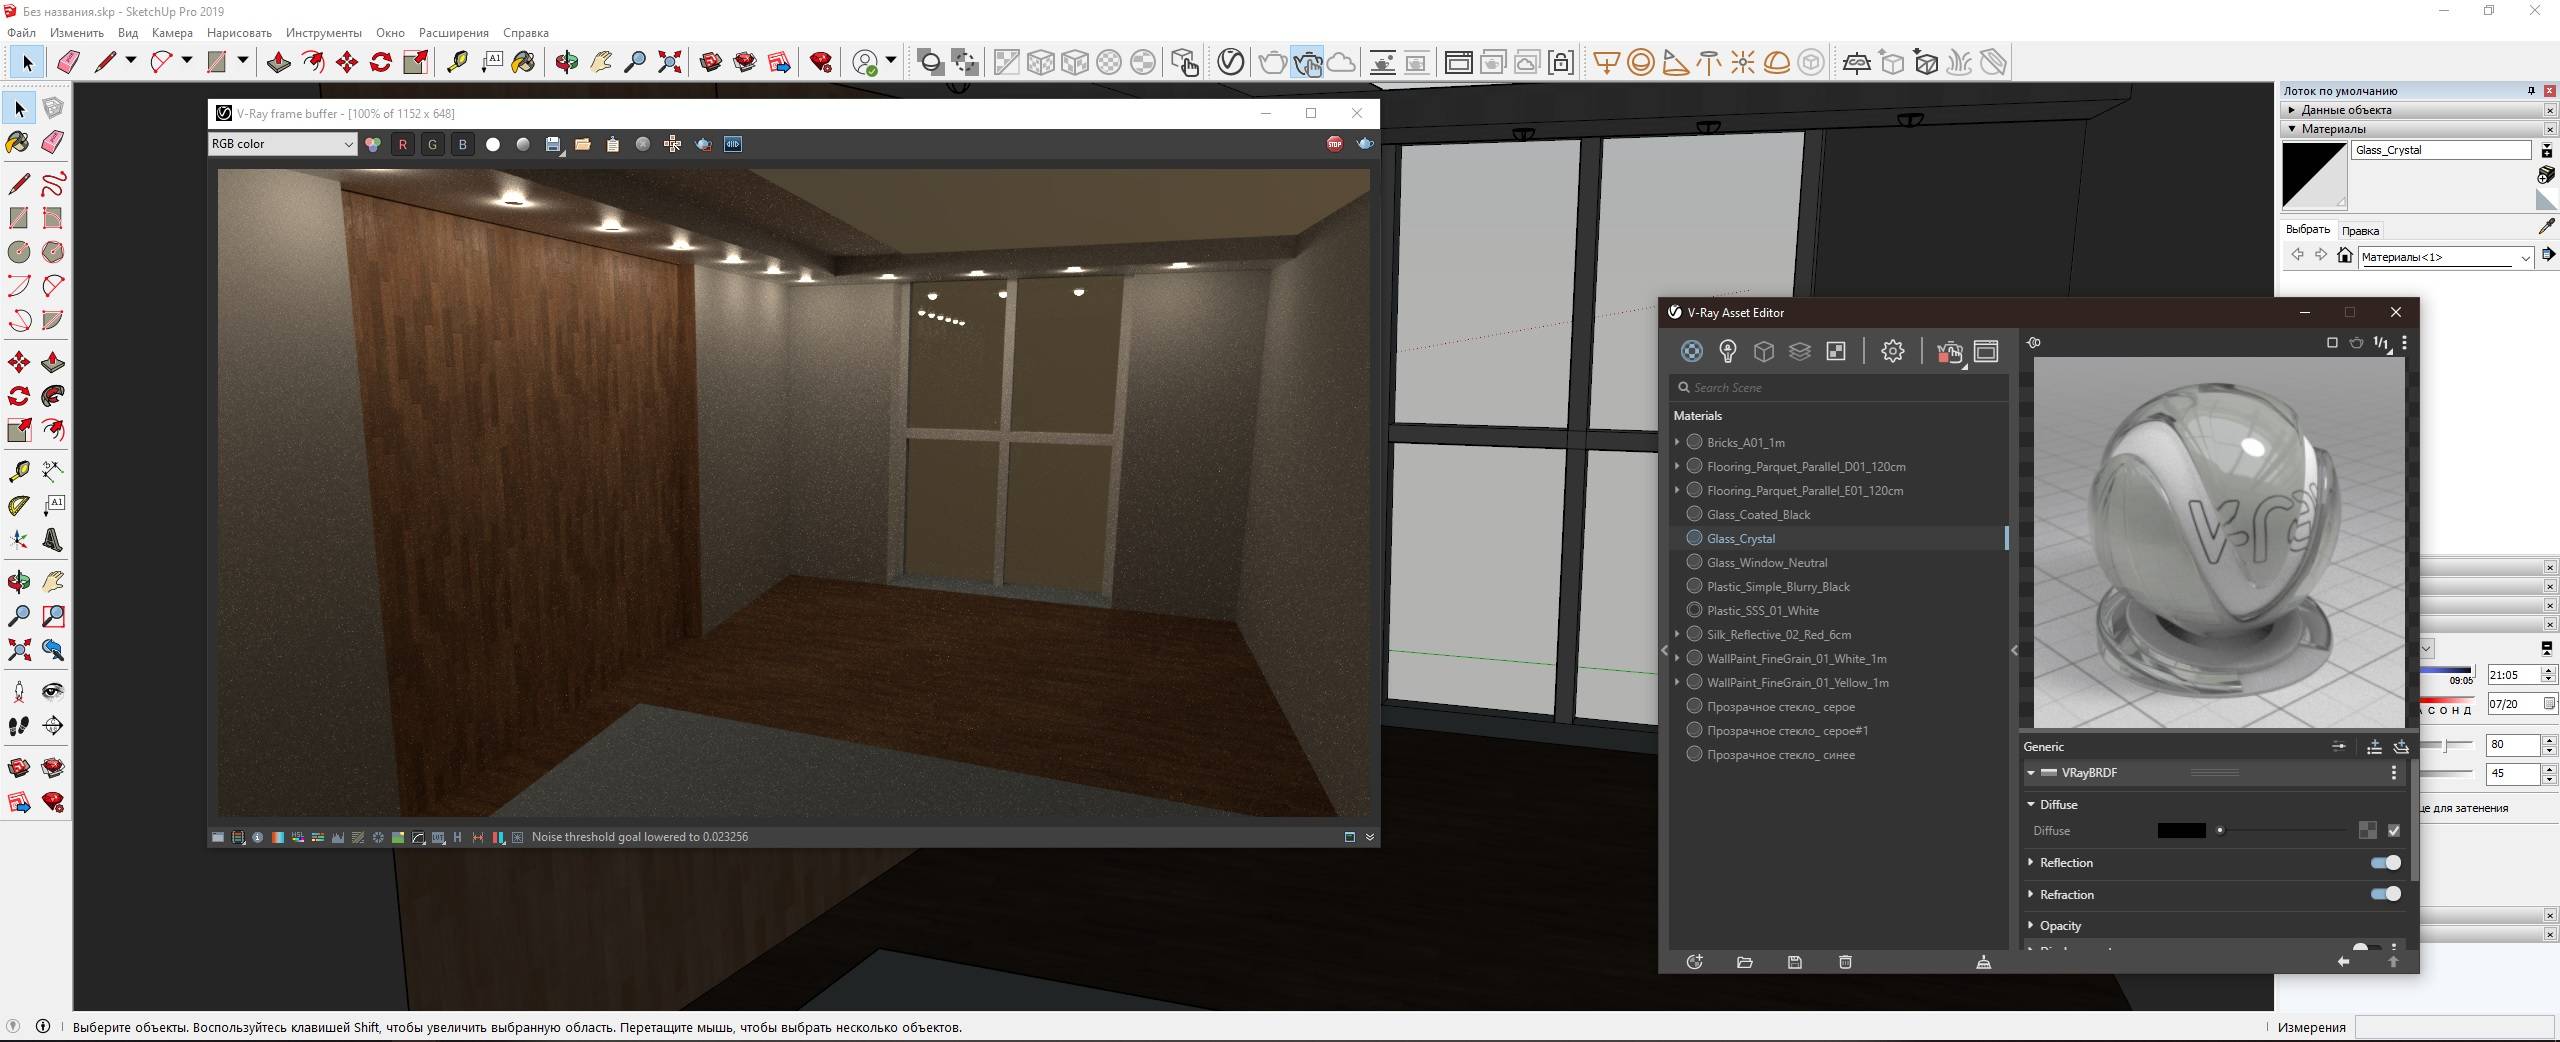Viewport: 2560px width, 1042px height.
Task: Select the Paint Bucket tool in top toolbar
Action: click(523, 63)
